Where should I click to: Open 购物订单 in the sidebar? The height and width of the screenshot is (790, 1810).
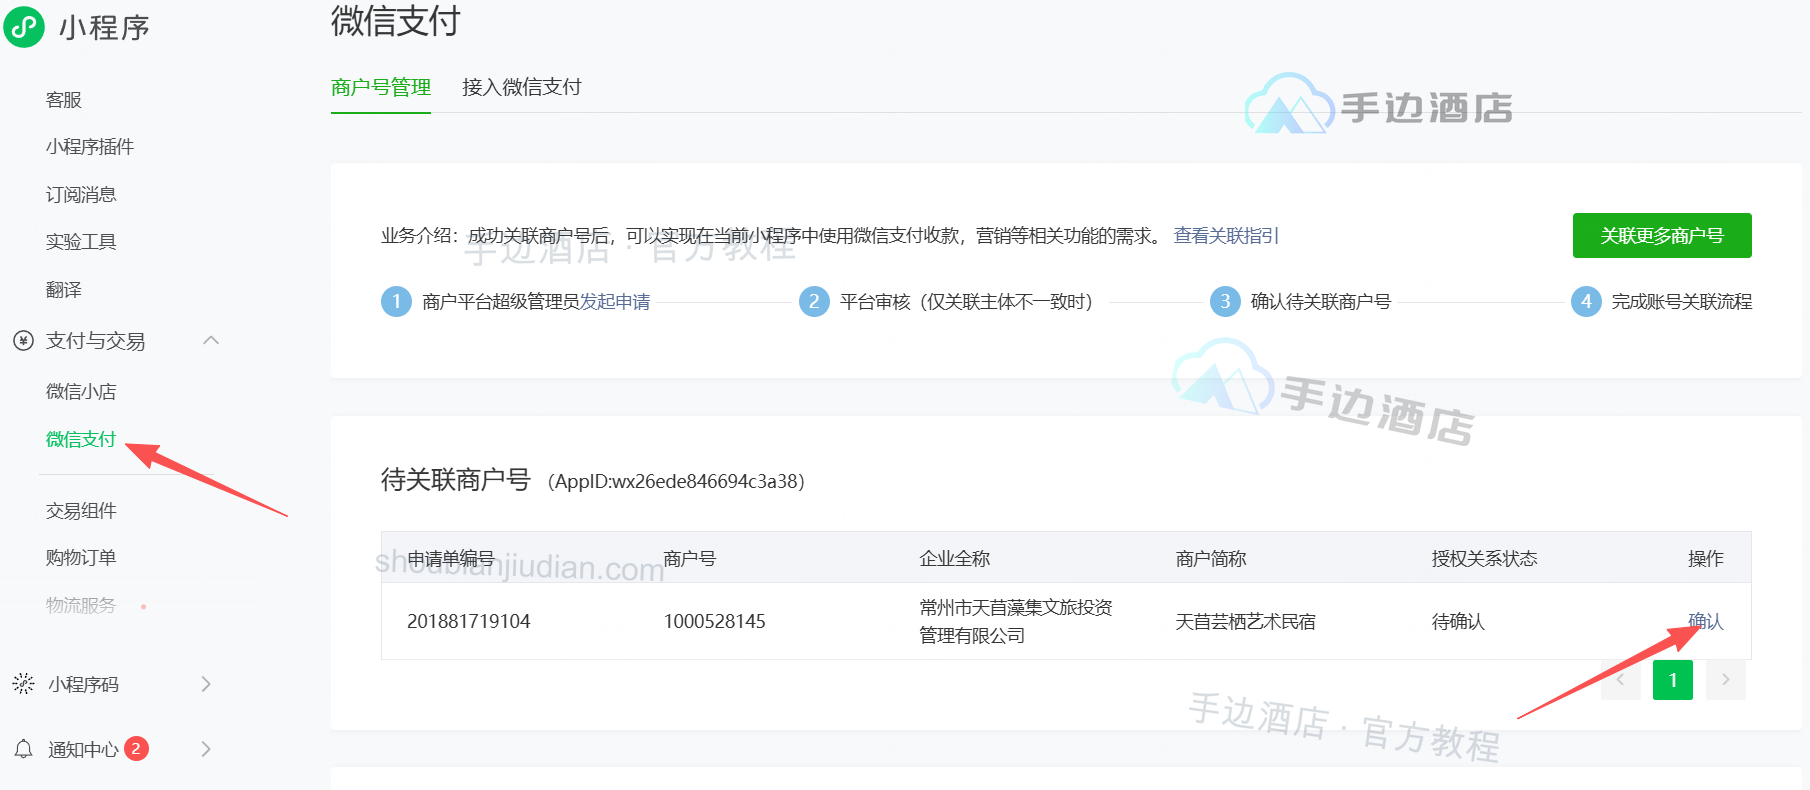[81, 558]
